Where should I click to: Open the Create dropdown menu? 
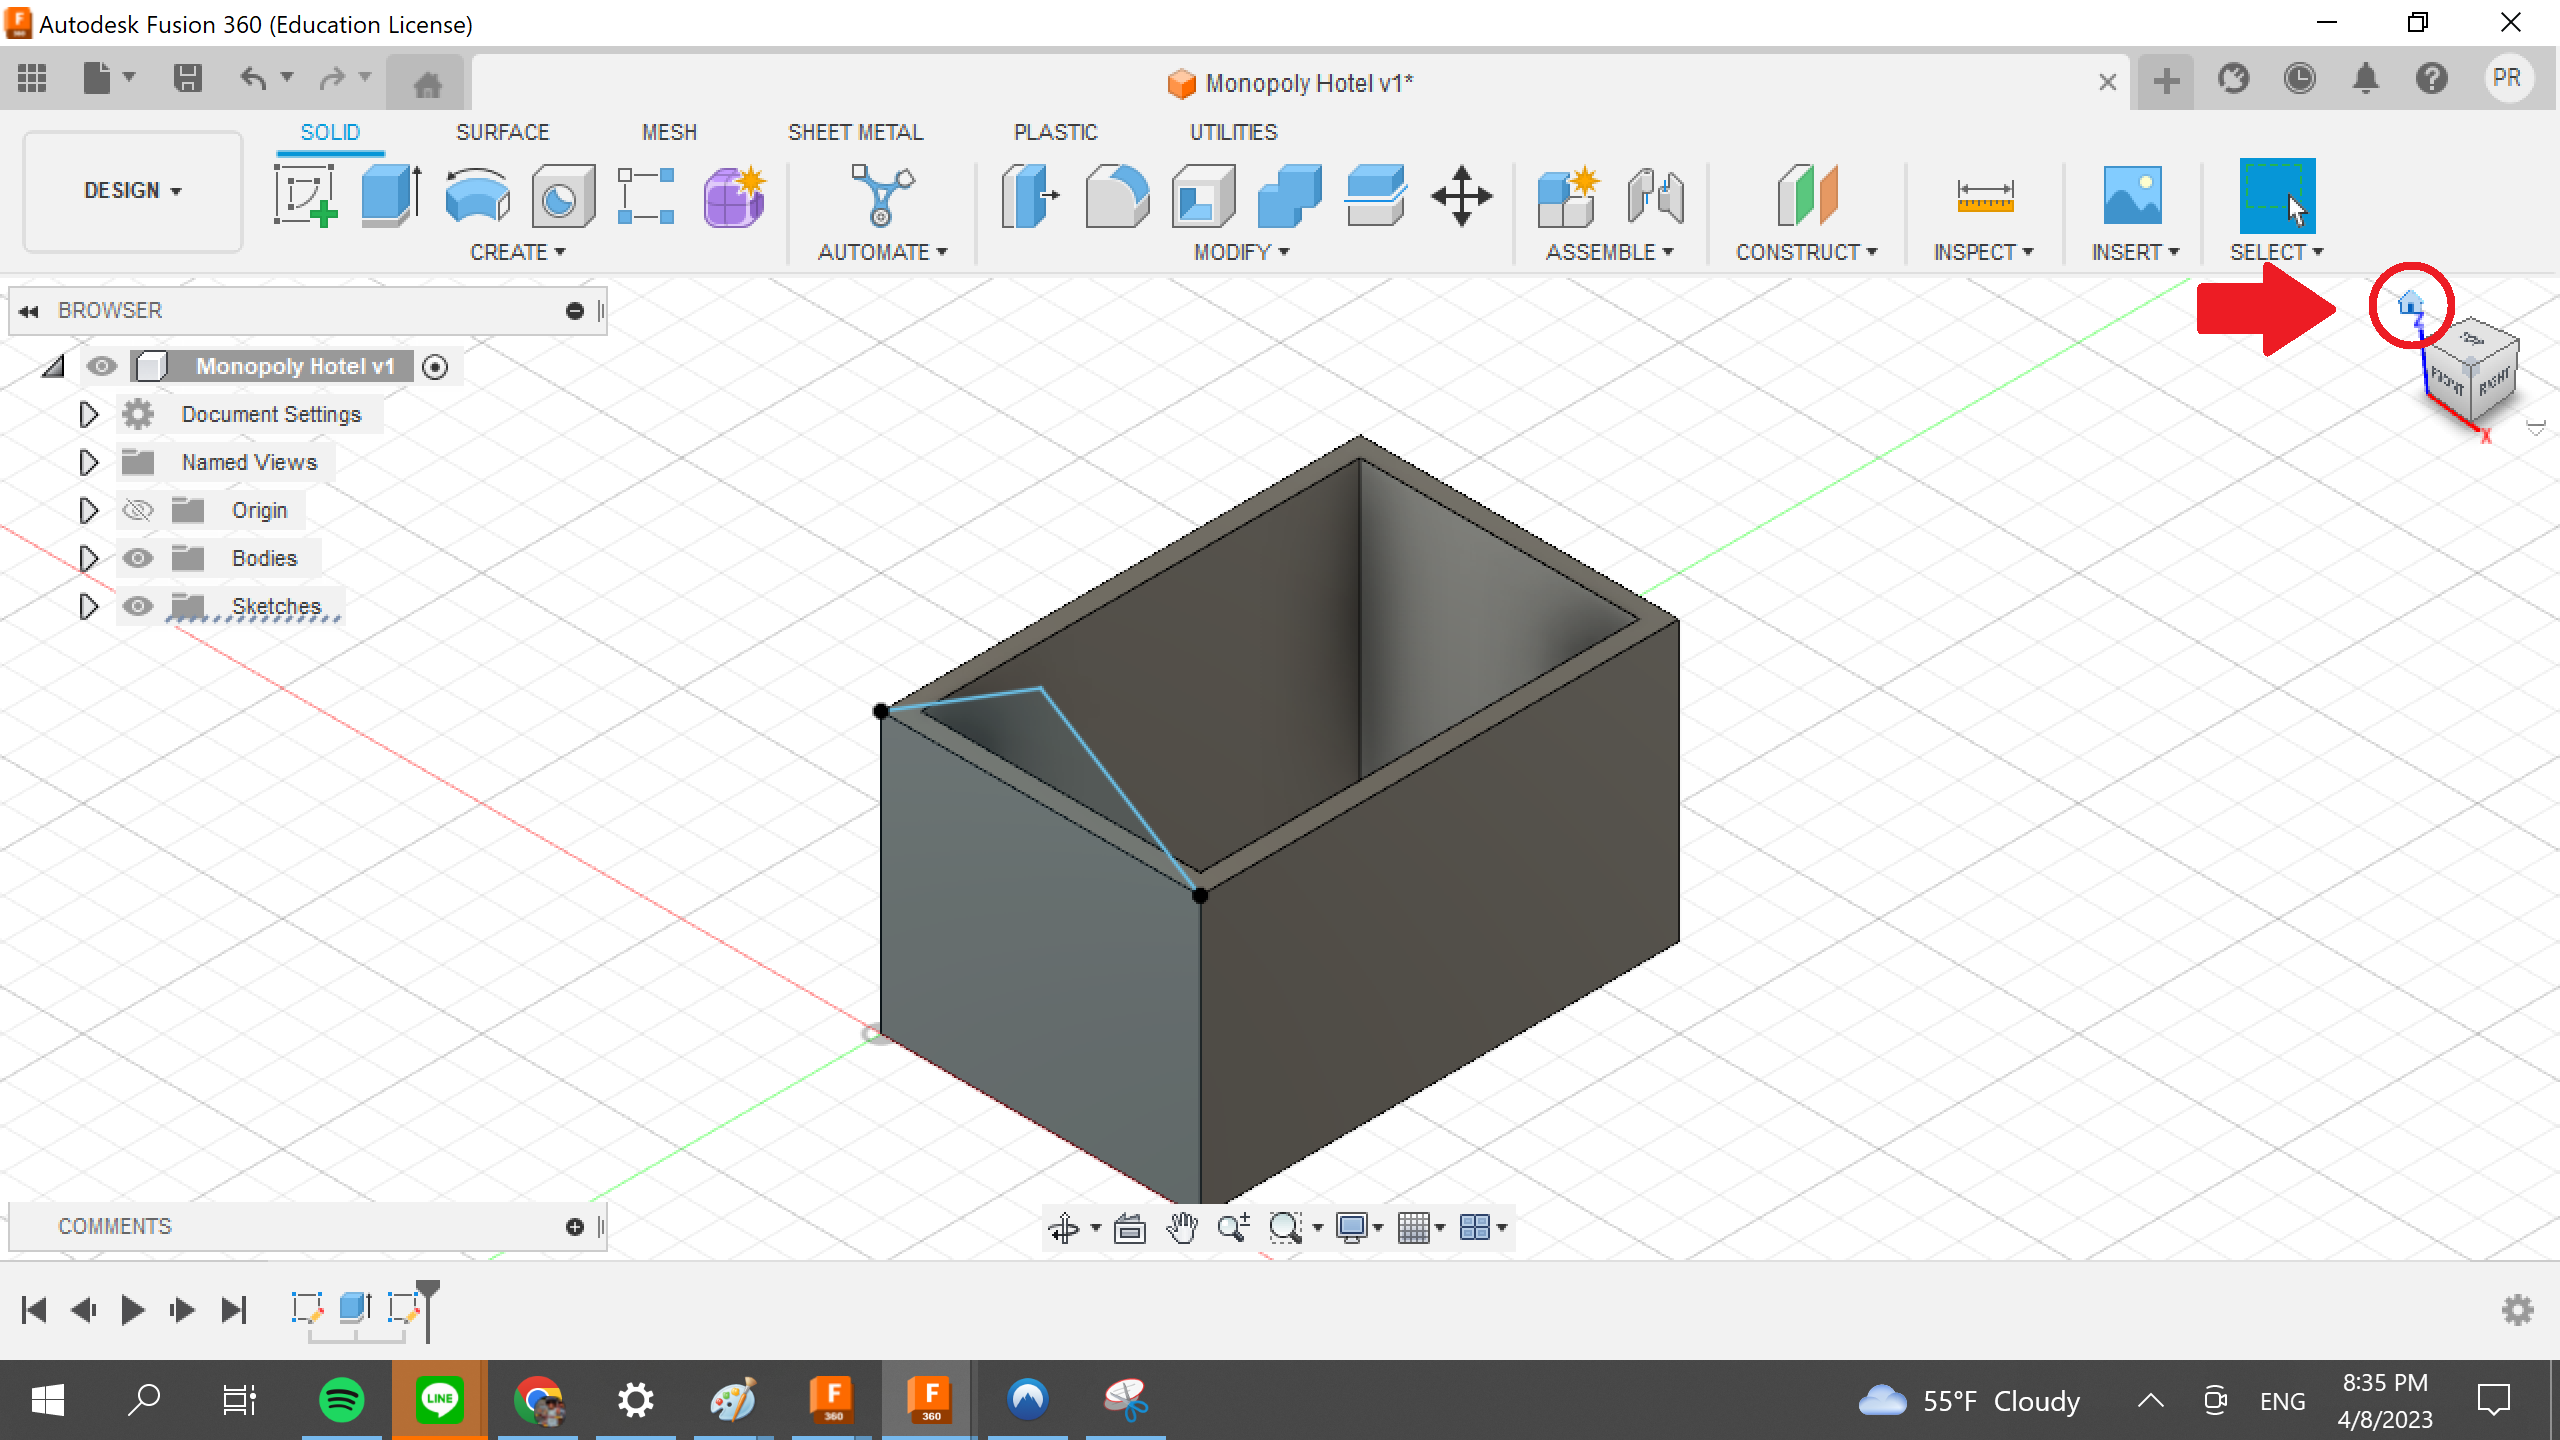click(518, 252)
